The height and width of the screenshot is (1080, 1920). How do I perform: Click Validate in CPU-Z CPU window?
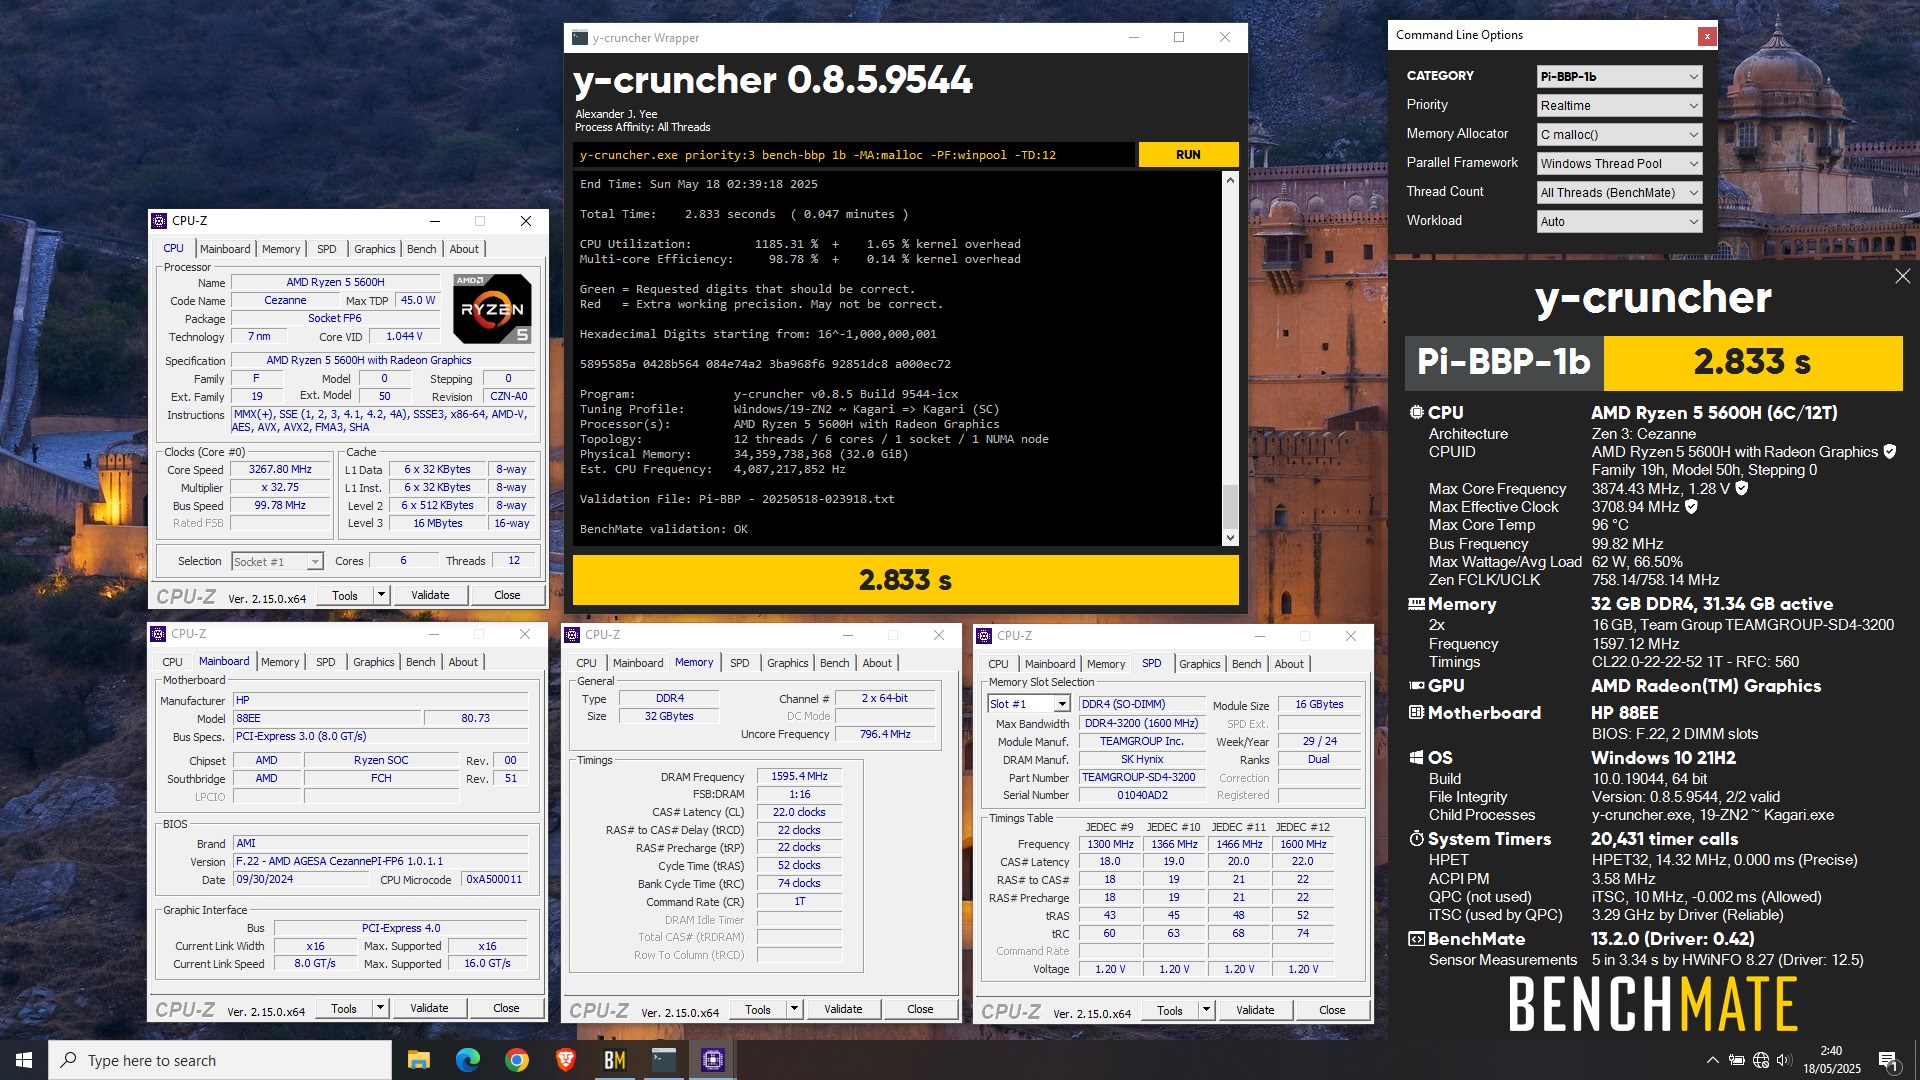tap(430, 595)
